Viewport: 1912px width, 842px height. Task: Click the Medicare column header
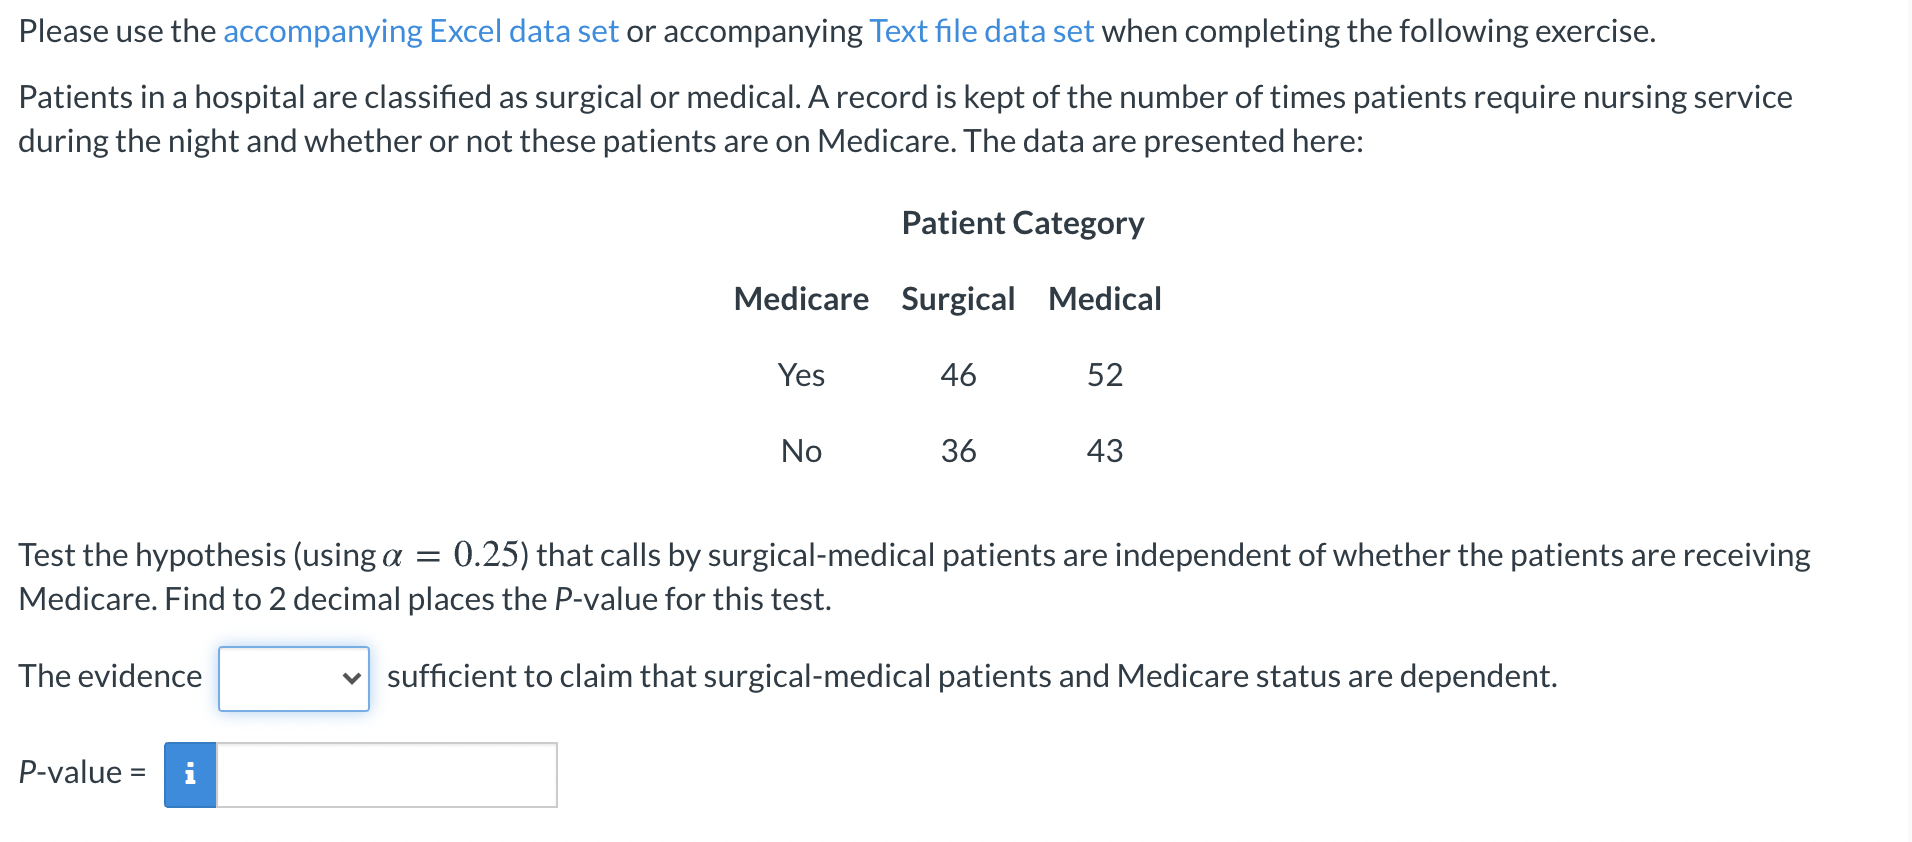click(x=801, y=299)
